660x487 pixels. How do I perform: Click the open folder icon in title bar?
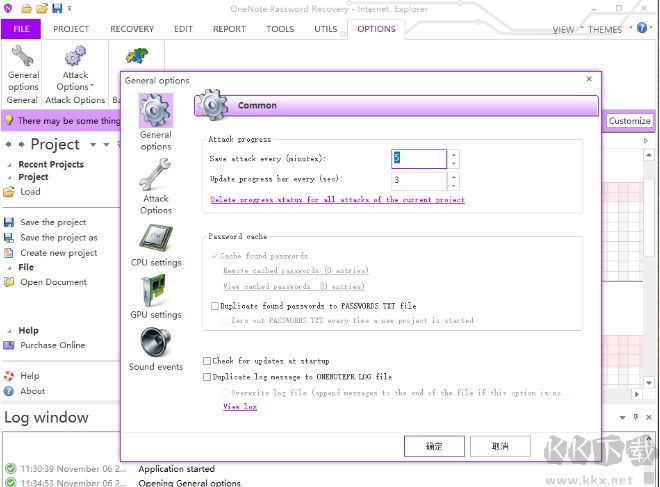[x=42, y=8]
